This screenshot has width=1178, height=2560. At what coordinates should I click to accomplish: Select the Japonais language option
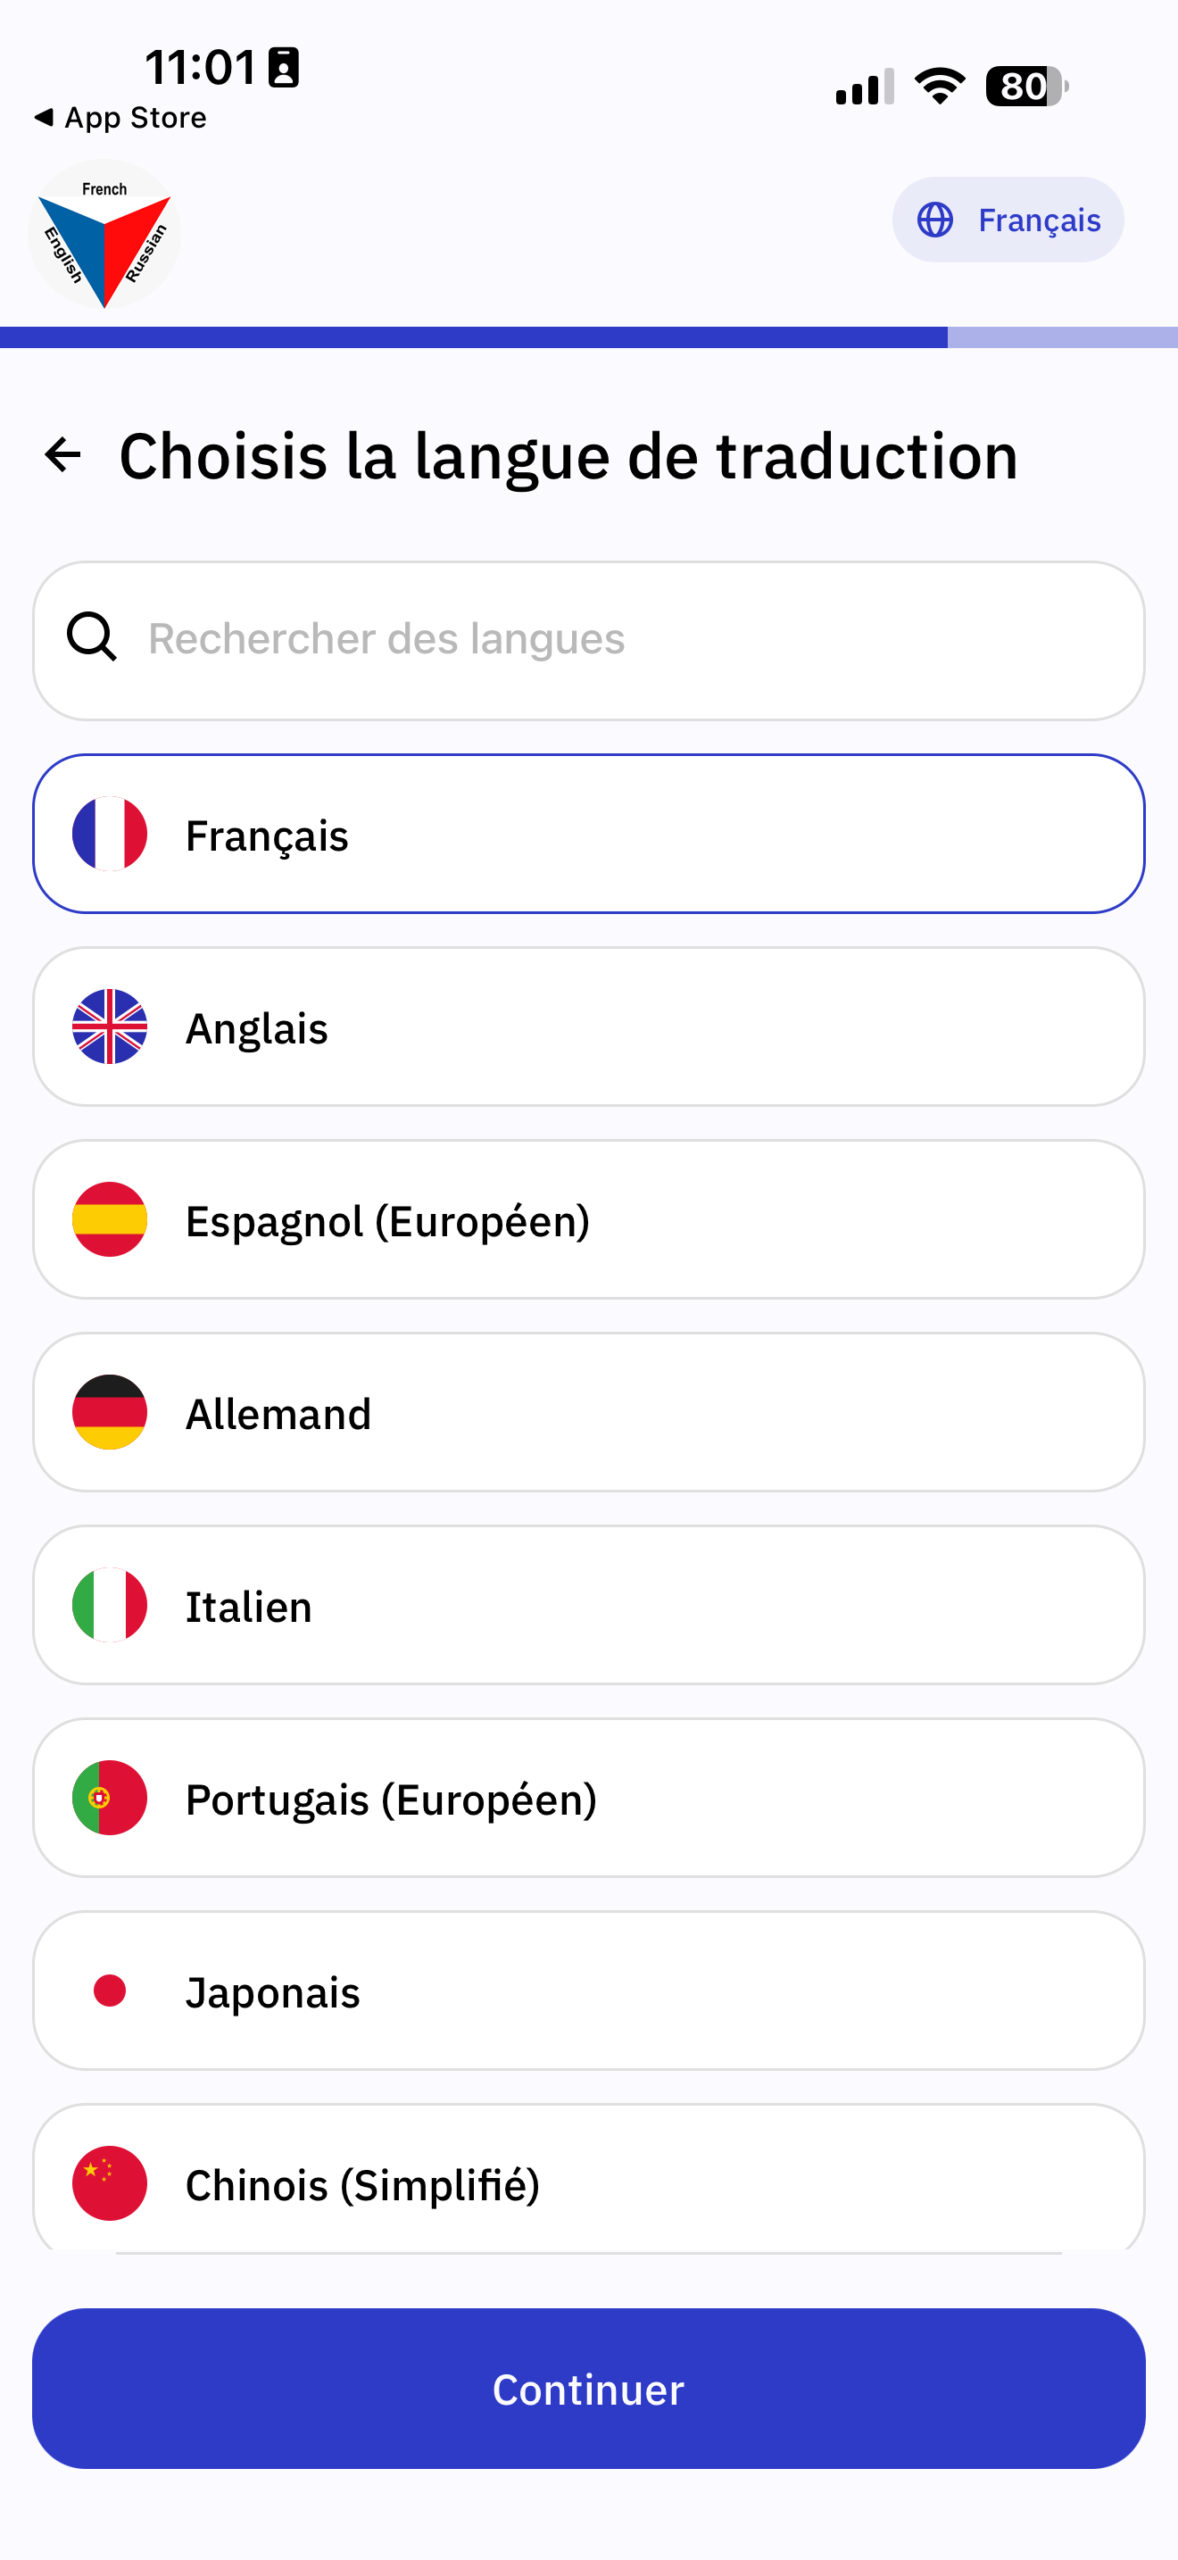point(588,1991)
